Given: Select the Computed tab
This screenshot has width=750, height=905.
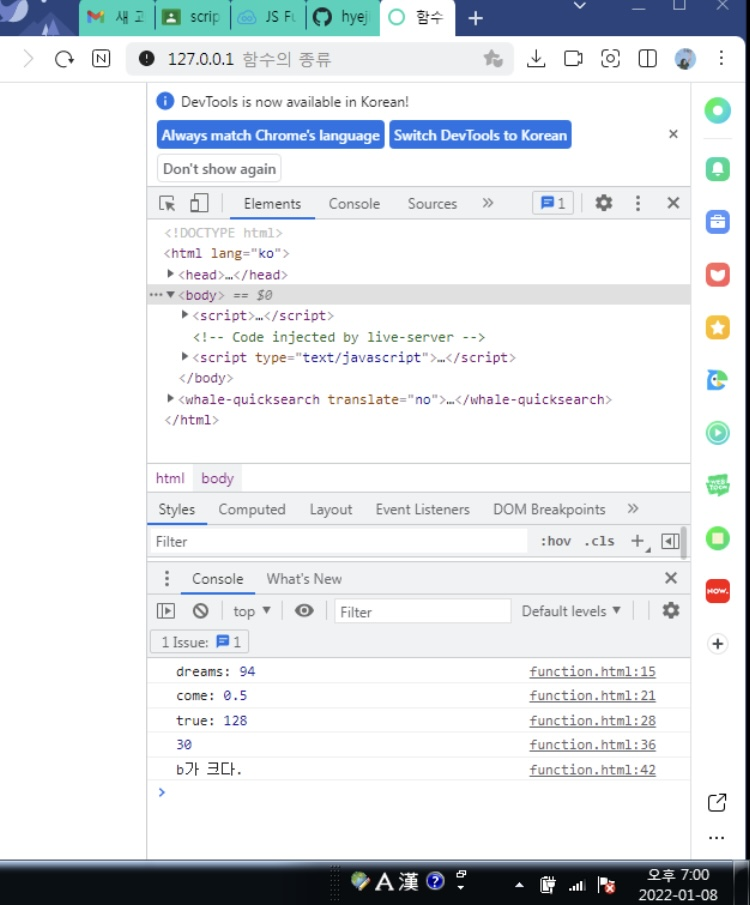Looking at the screenshot, I should (252, 509).
